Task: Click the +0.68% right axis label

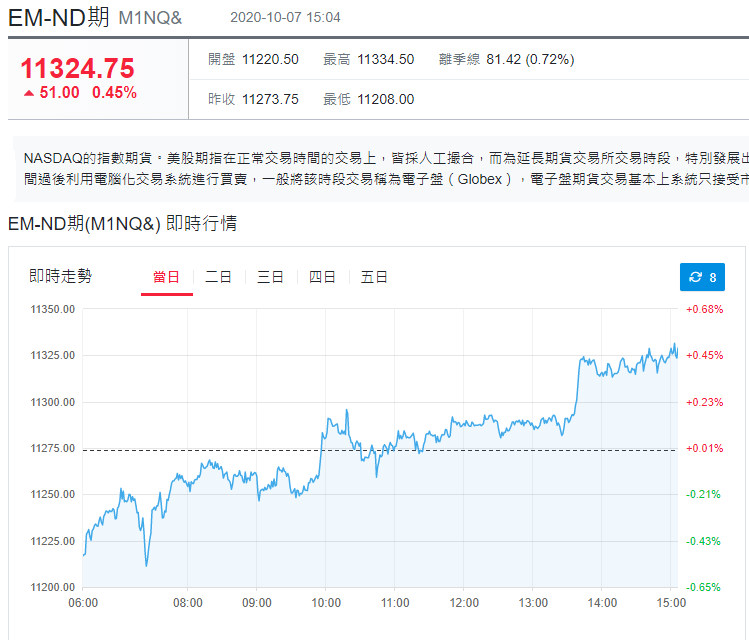Action: click(x=705, y=309)
